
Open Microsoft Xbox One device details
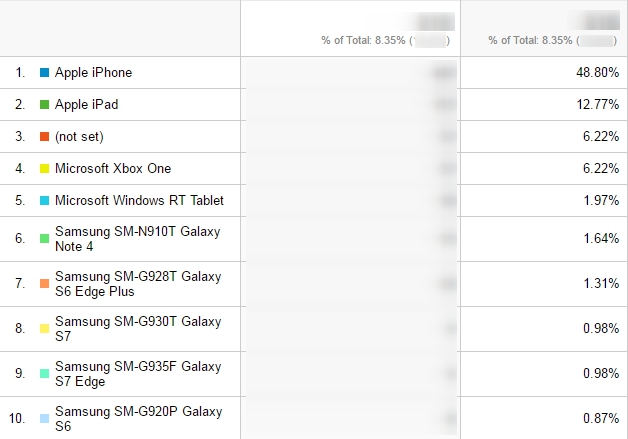click(113, 169)
